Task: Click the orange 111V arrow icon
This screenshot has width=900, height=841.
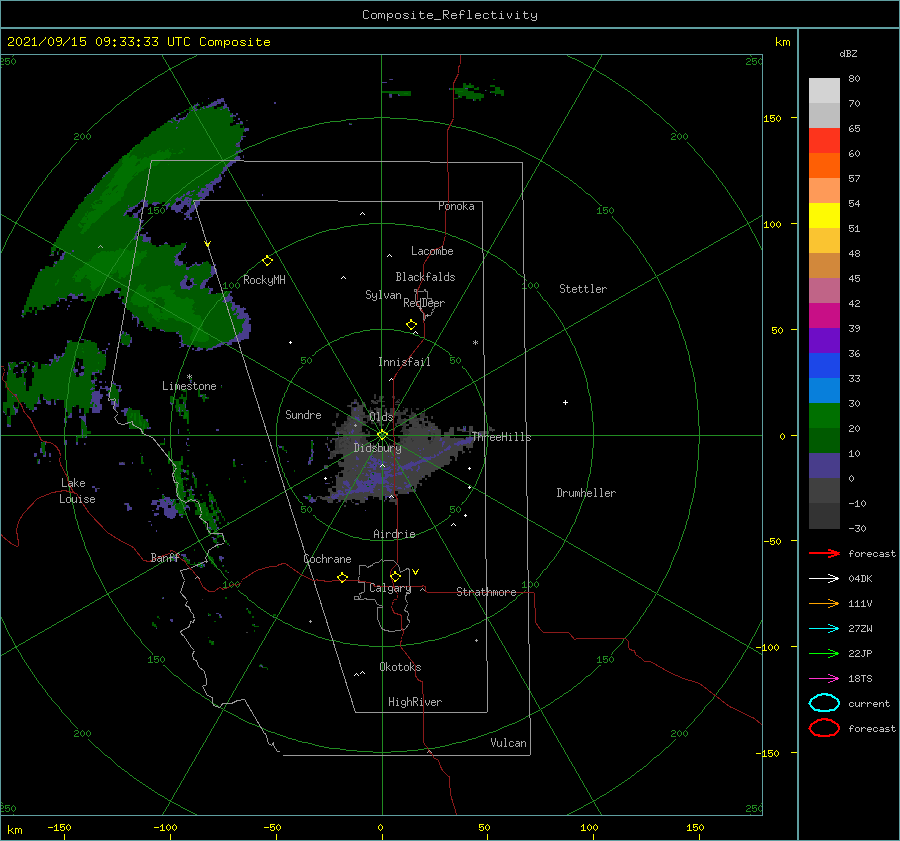Action: (824, 603)
